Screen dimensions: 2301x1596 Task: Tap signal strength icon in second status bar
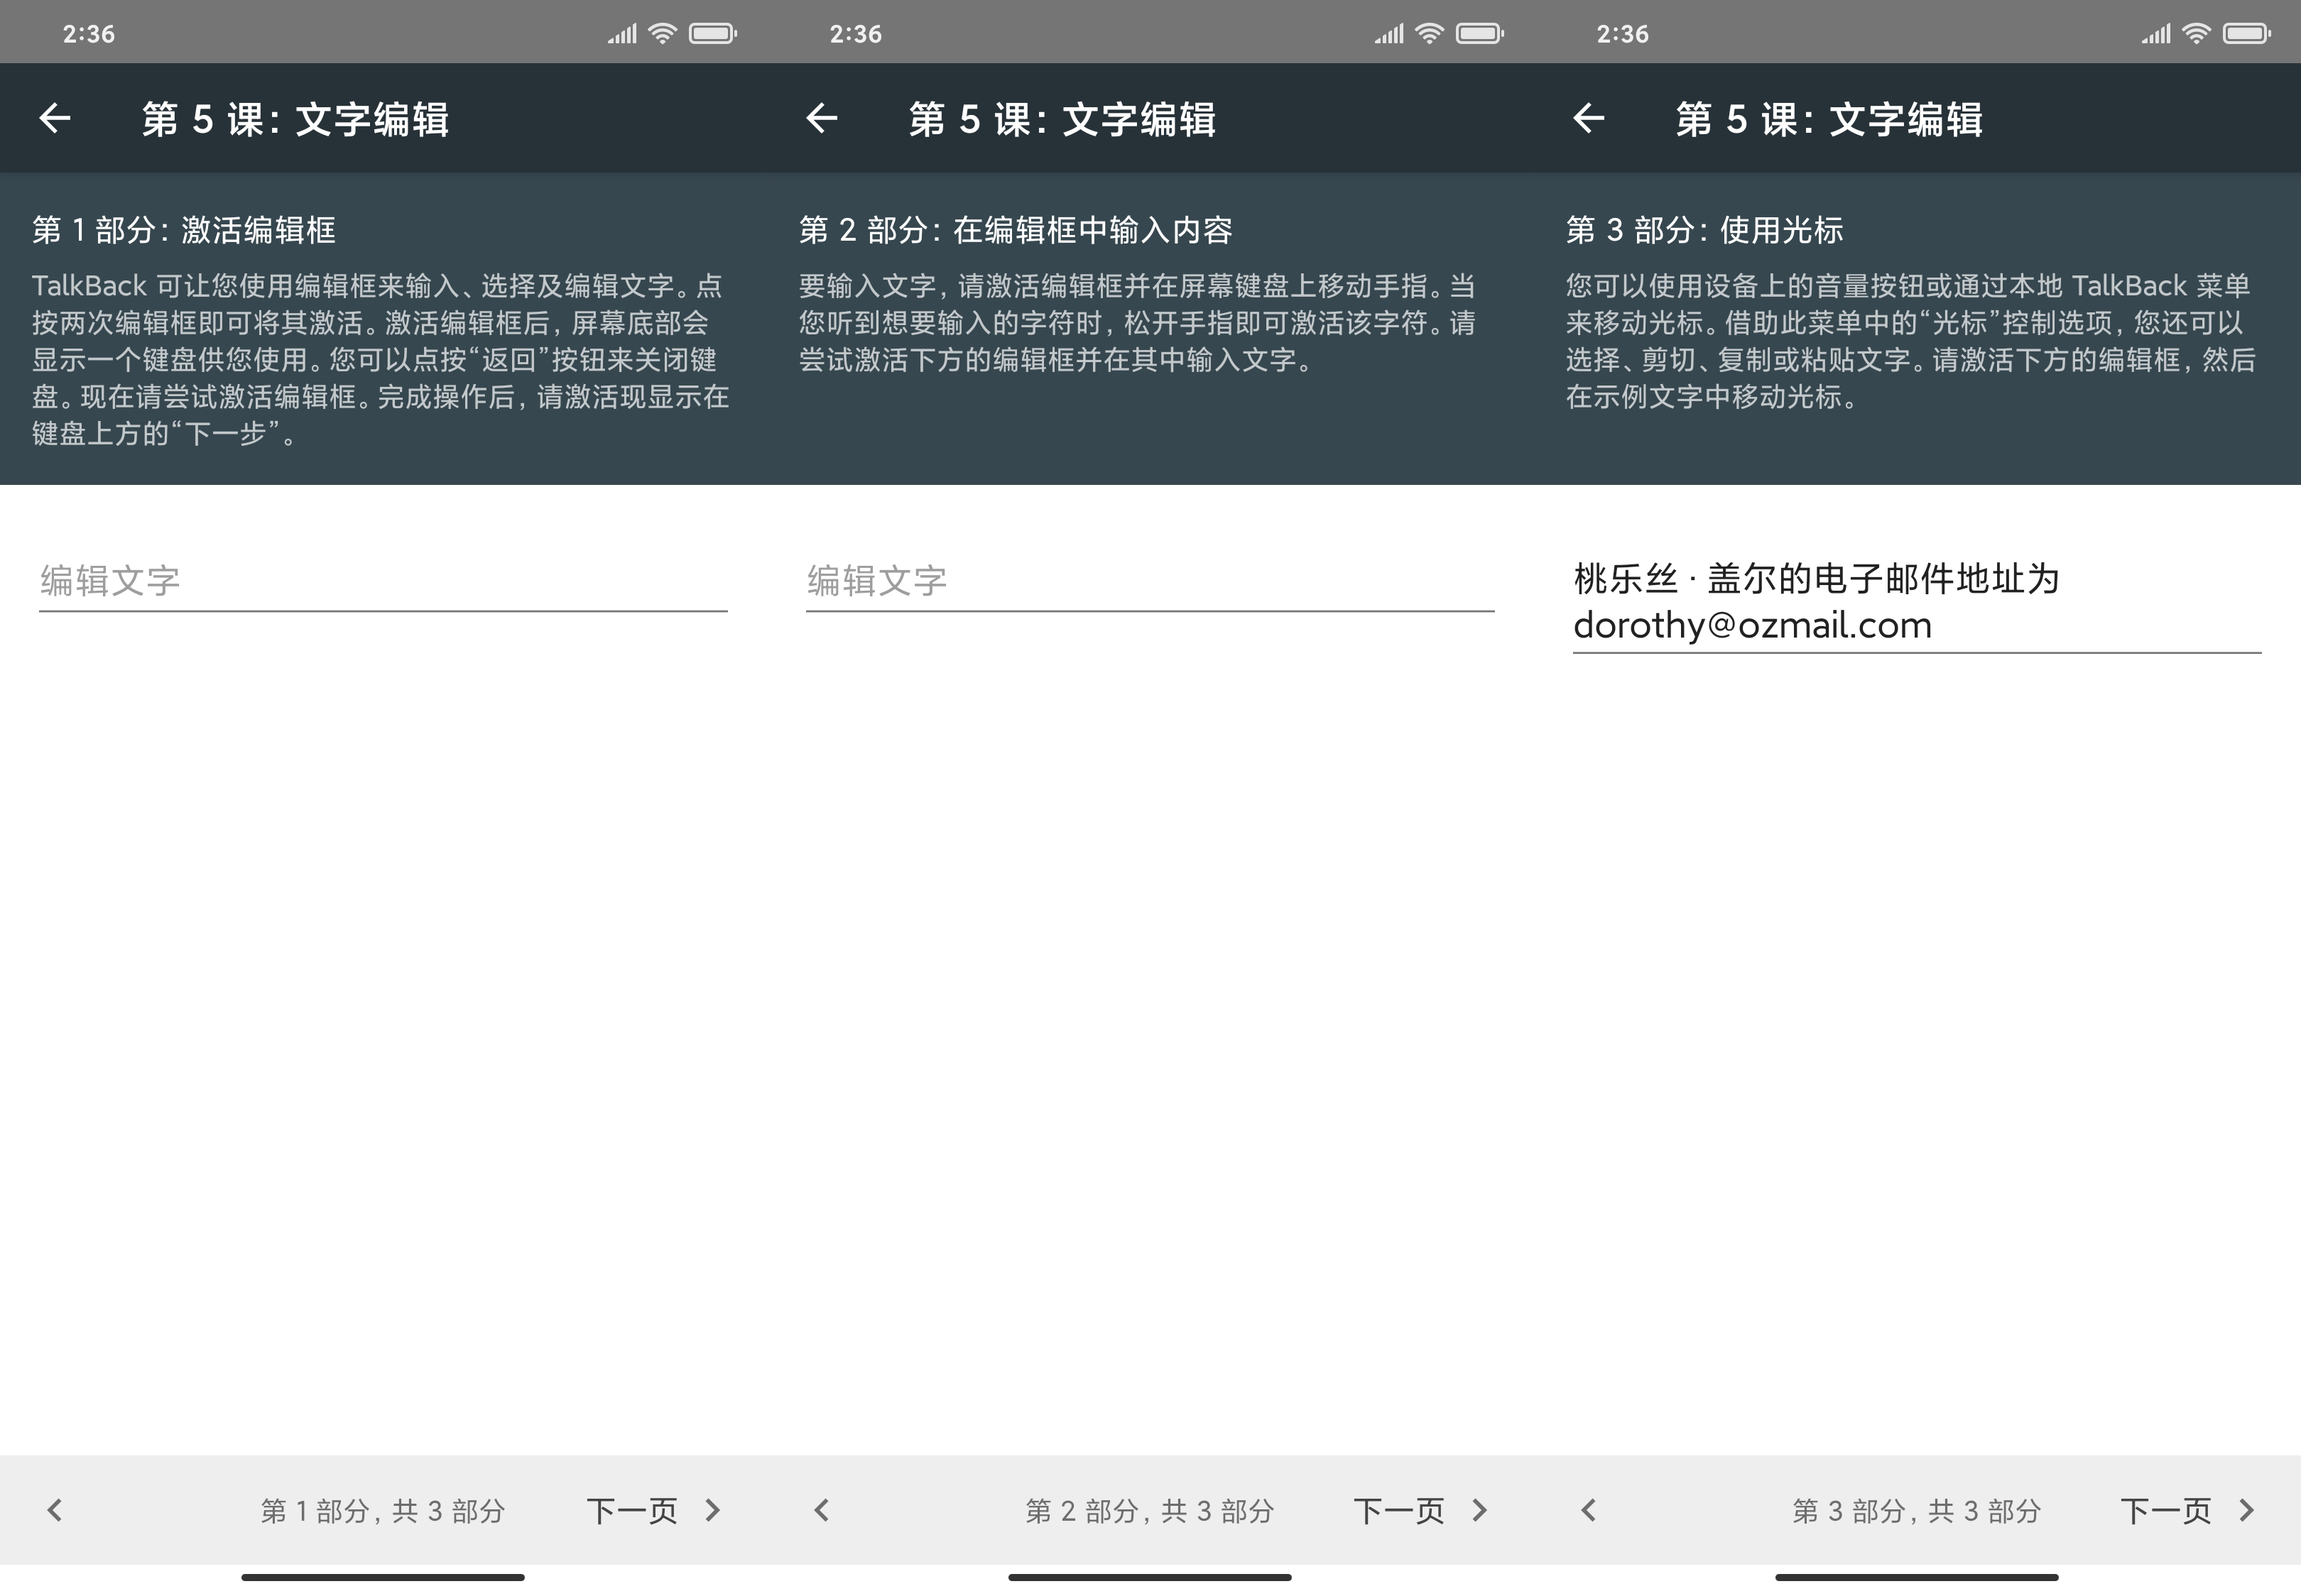pos(1389,34)
